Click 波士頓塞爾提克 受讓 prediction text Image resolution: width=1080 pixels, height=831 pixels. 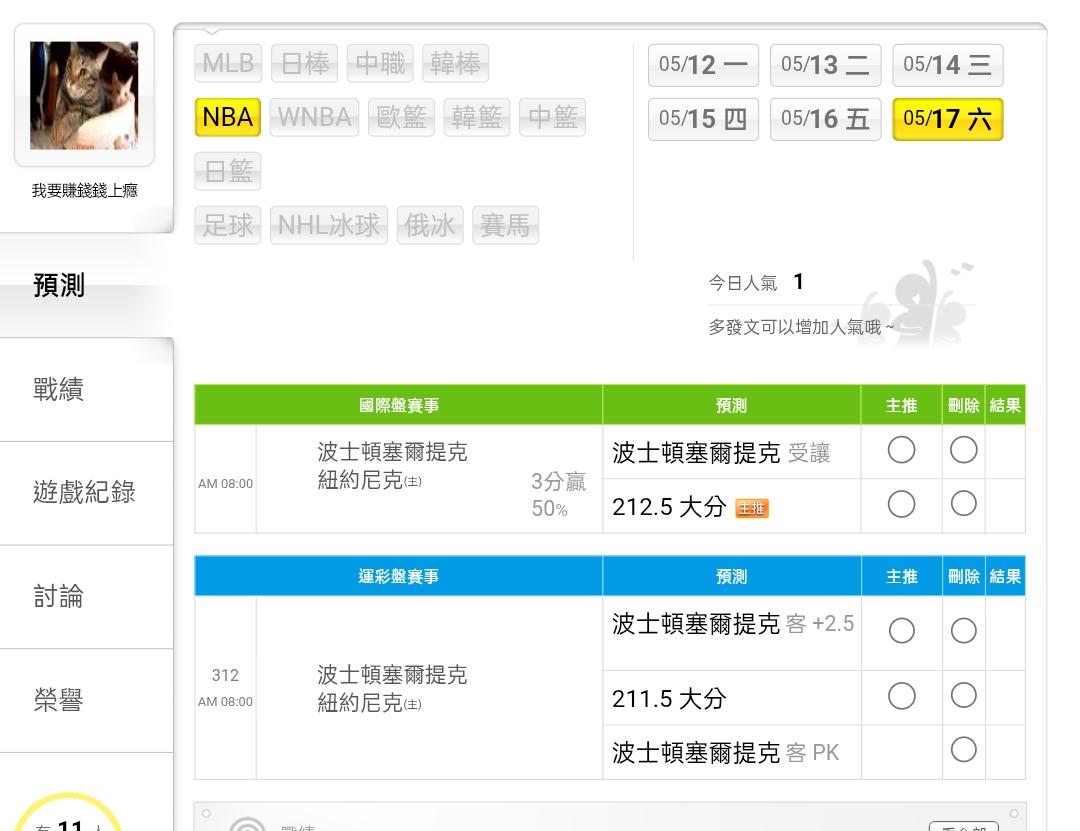(x=721, y=453)
